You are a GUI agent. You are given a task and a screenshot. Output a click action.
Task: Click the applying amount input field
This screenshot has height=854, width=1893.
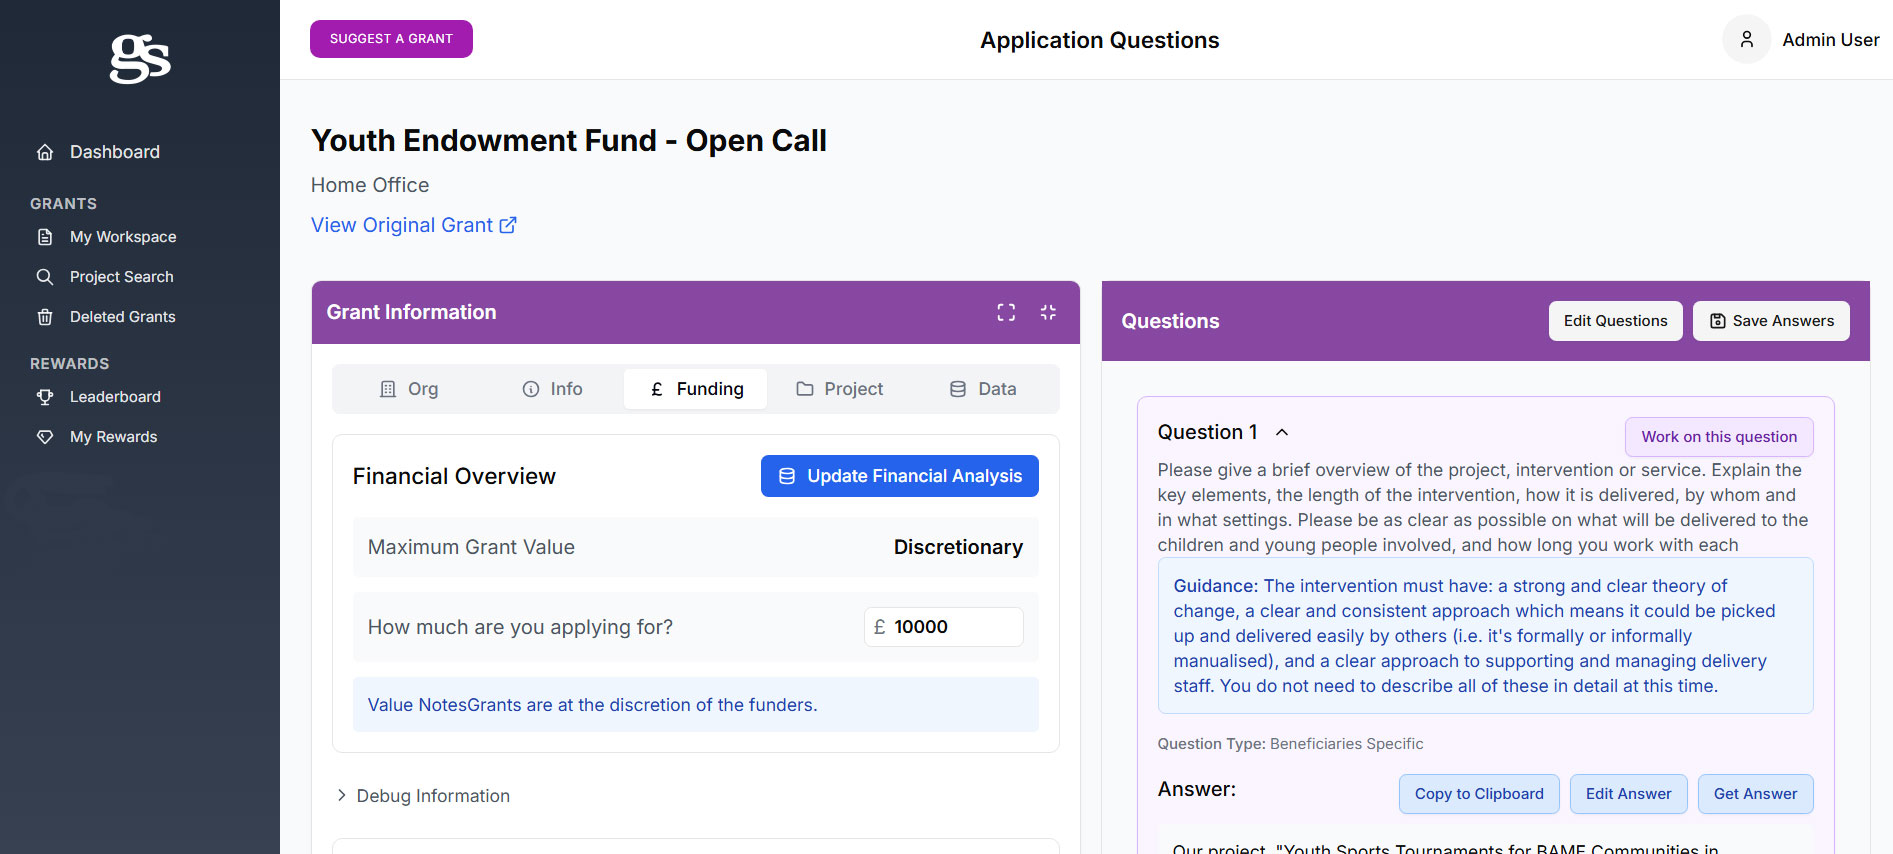click(x=943, y=627)
